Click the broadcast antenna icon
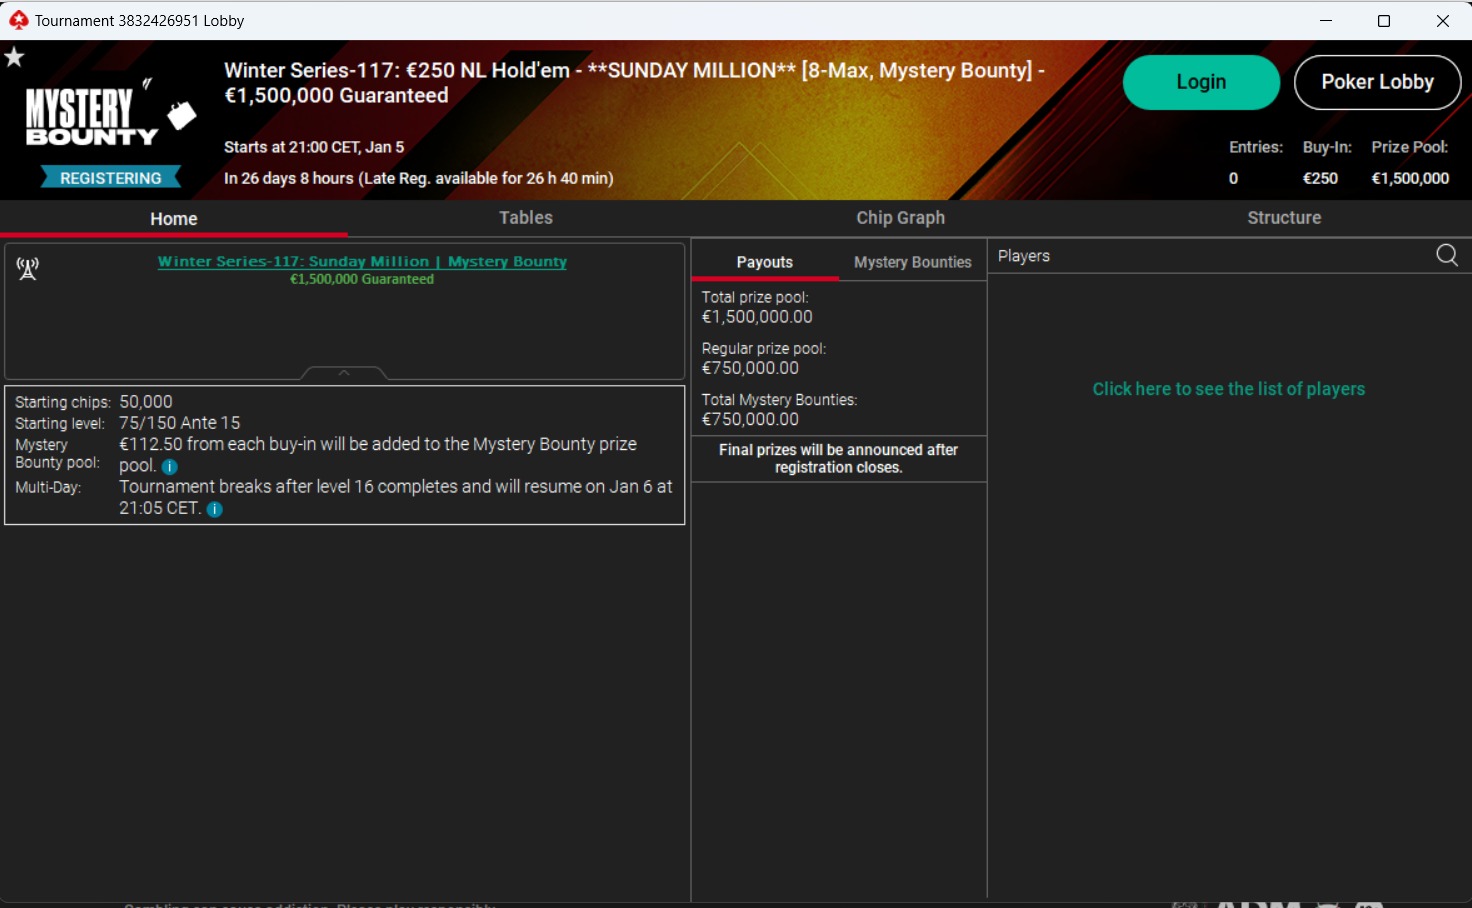1472x908 pixels. tap(28, 268)
